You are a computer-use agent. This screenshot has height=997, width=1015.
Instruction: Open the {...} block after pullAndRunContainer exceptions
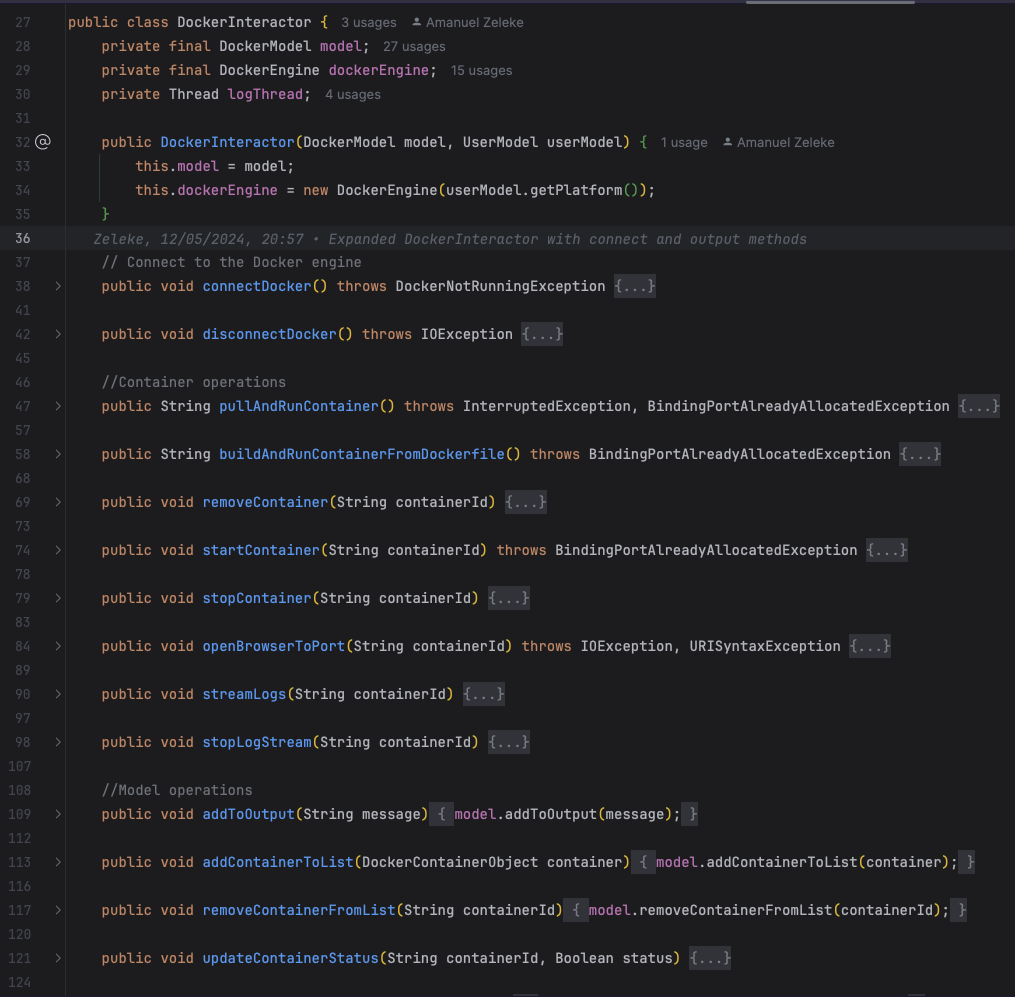tap(979, 406)
